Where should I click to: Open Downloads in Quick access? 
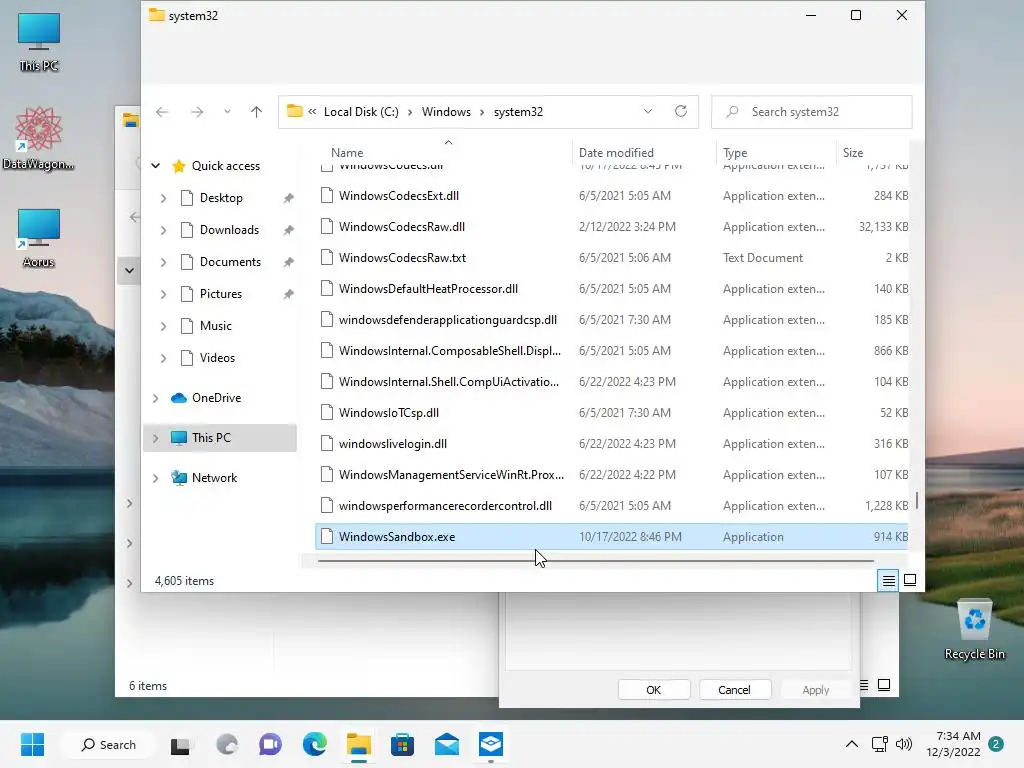(x=229, y=230)
